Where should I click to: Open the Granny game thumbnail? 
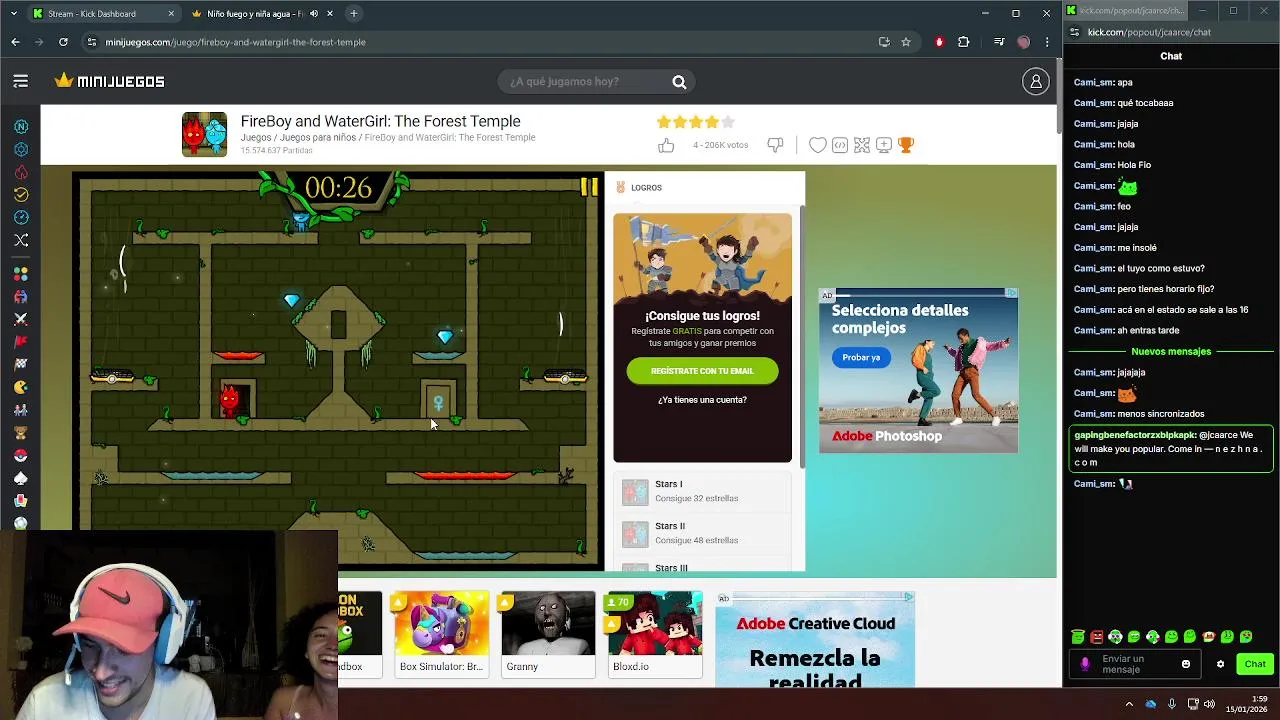(548, 634)
